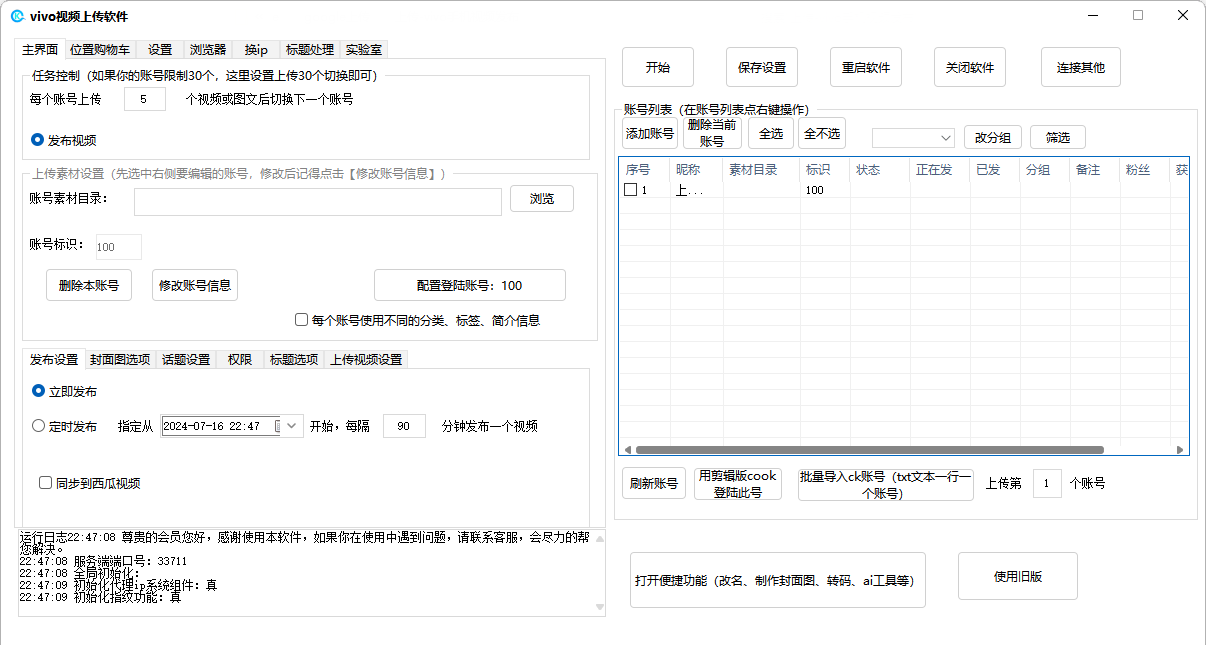Click log panel scroll-up arrow
Viewport: 1206px width, 645px height.
[x=599, y=539]
